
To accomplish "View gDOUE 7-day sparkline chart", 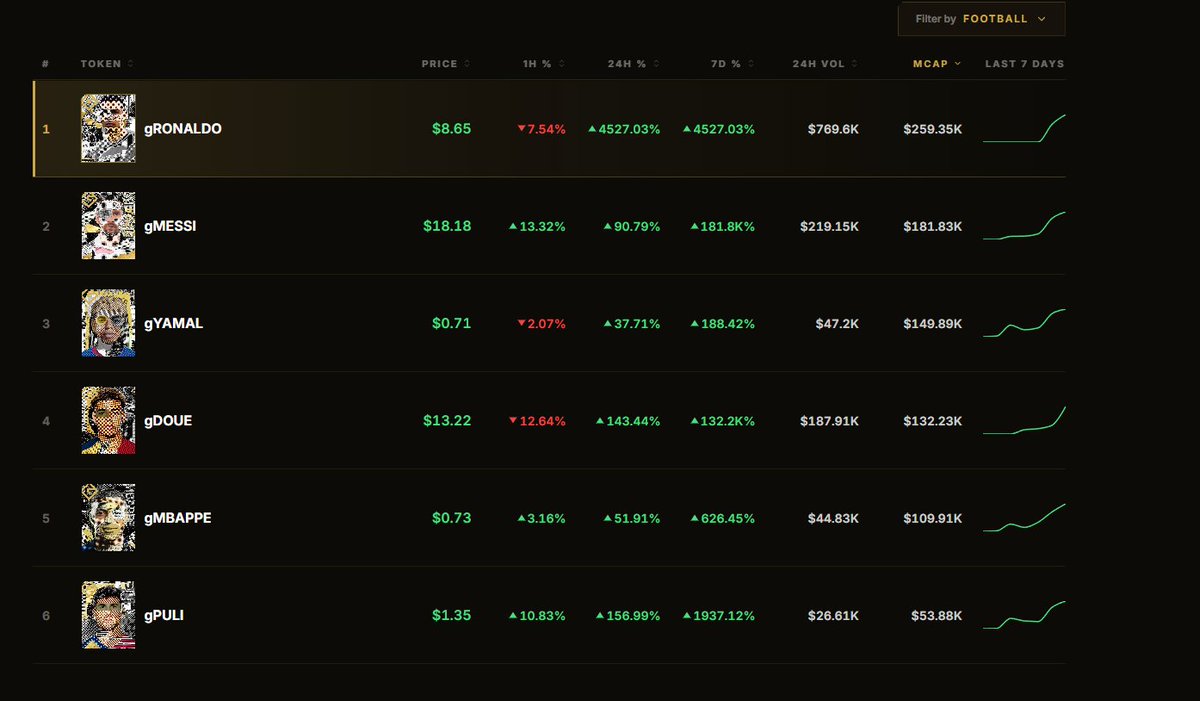I will [1024, 420].
